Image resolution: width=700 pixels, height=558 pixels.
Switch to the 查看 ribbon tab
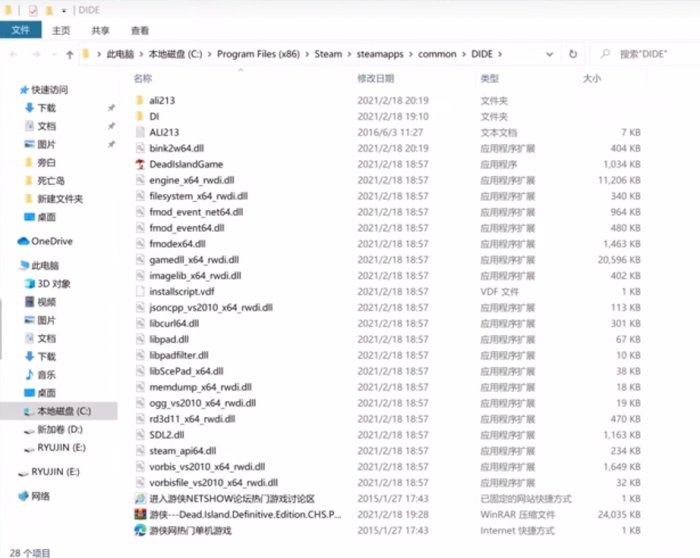point(140,30)
